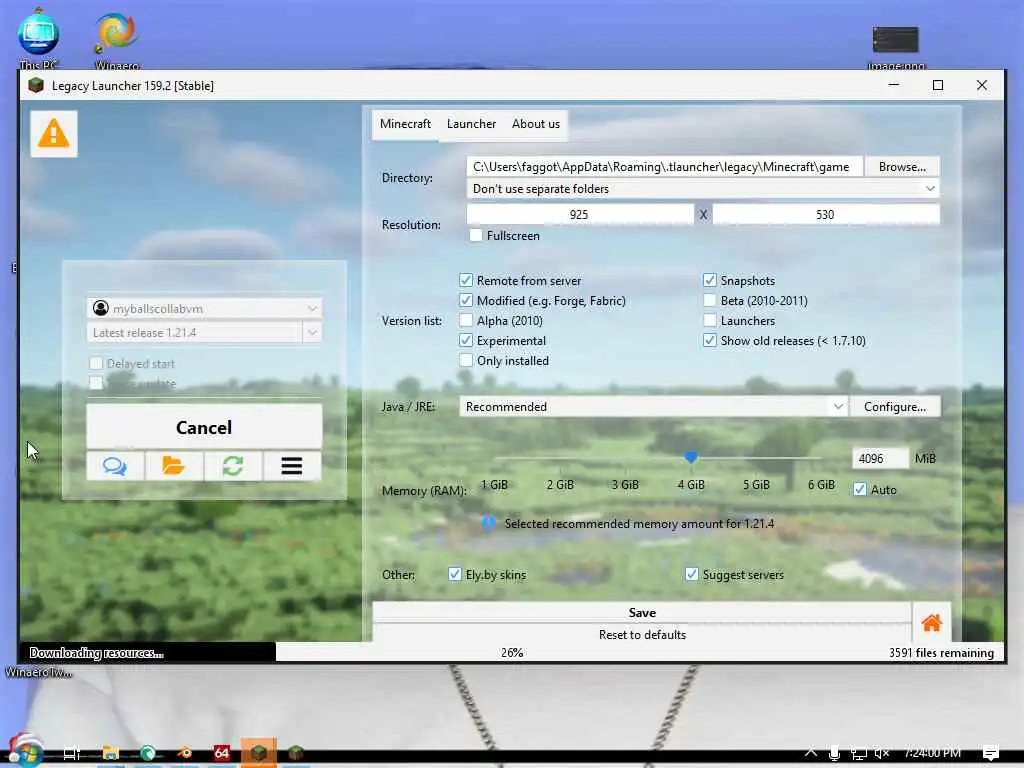Click the Windows Start button
This screenshot has width=1024, height=768.
[26, 752]
